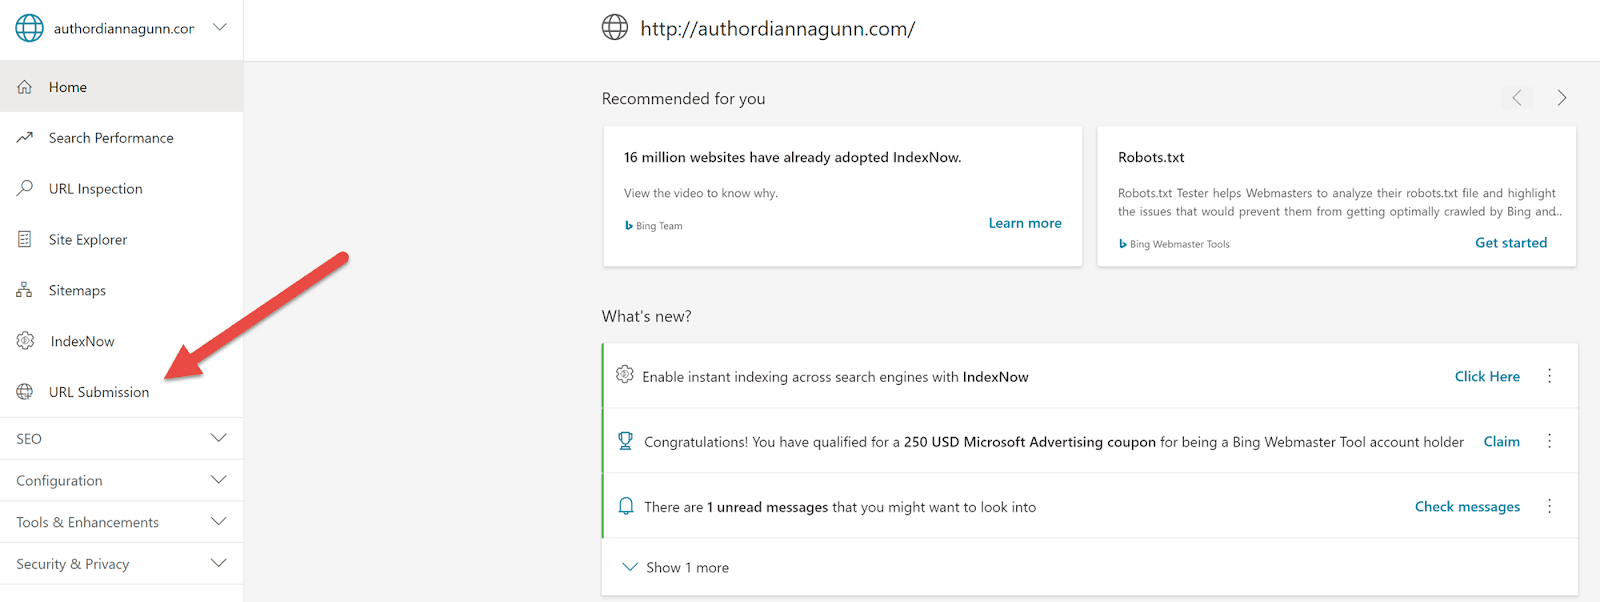Open IndexNow page from sidebar
1600x602 pixels.
pyautogui.click(x=121, y=342)
